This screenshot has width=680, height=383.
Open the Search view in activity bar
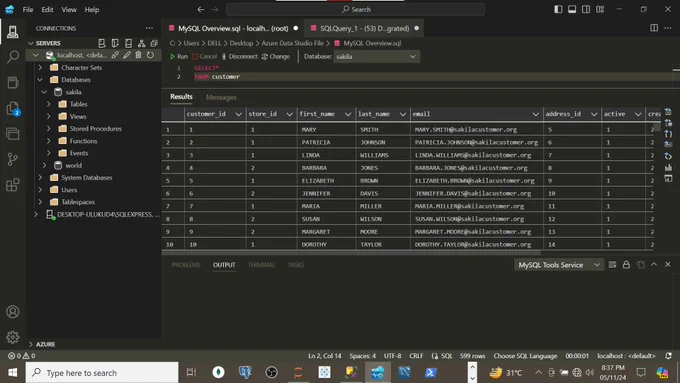coord(13,56)
